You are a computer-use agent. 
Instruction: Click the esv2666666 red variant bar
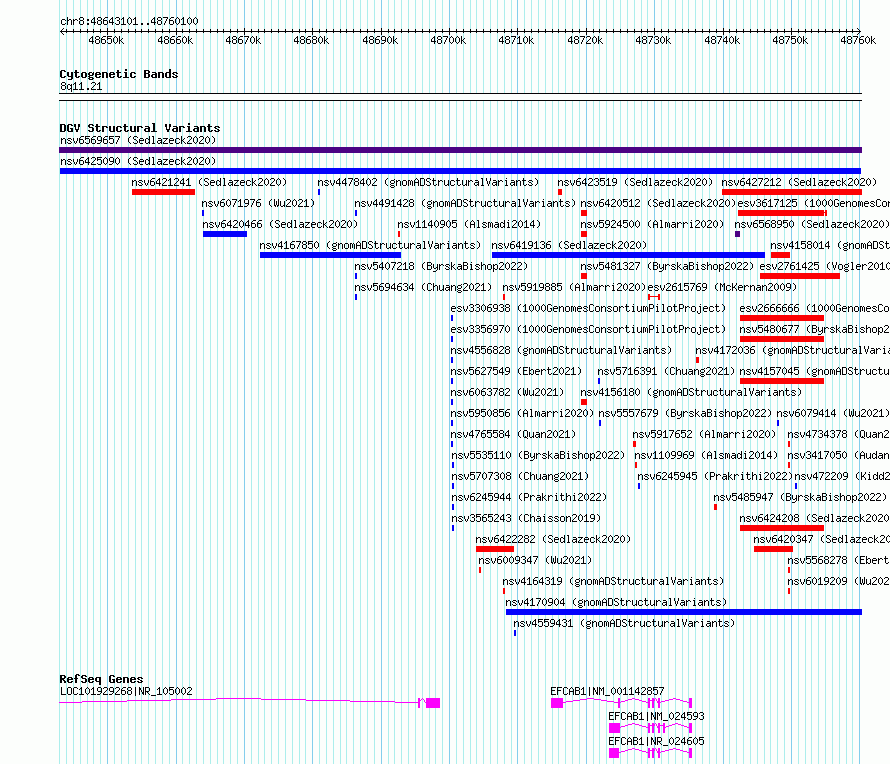(782, 318)
